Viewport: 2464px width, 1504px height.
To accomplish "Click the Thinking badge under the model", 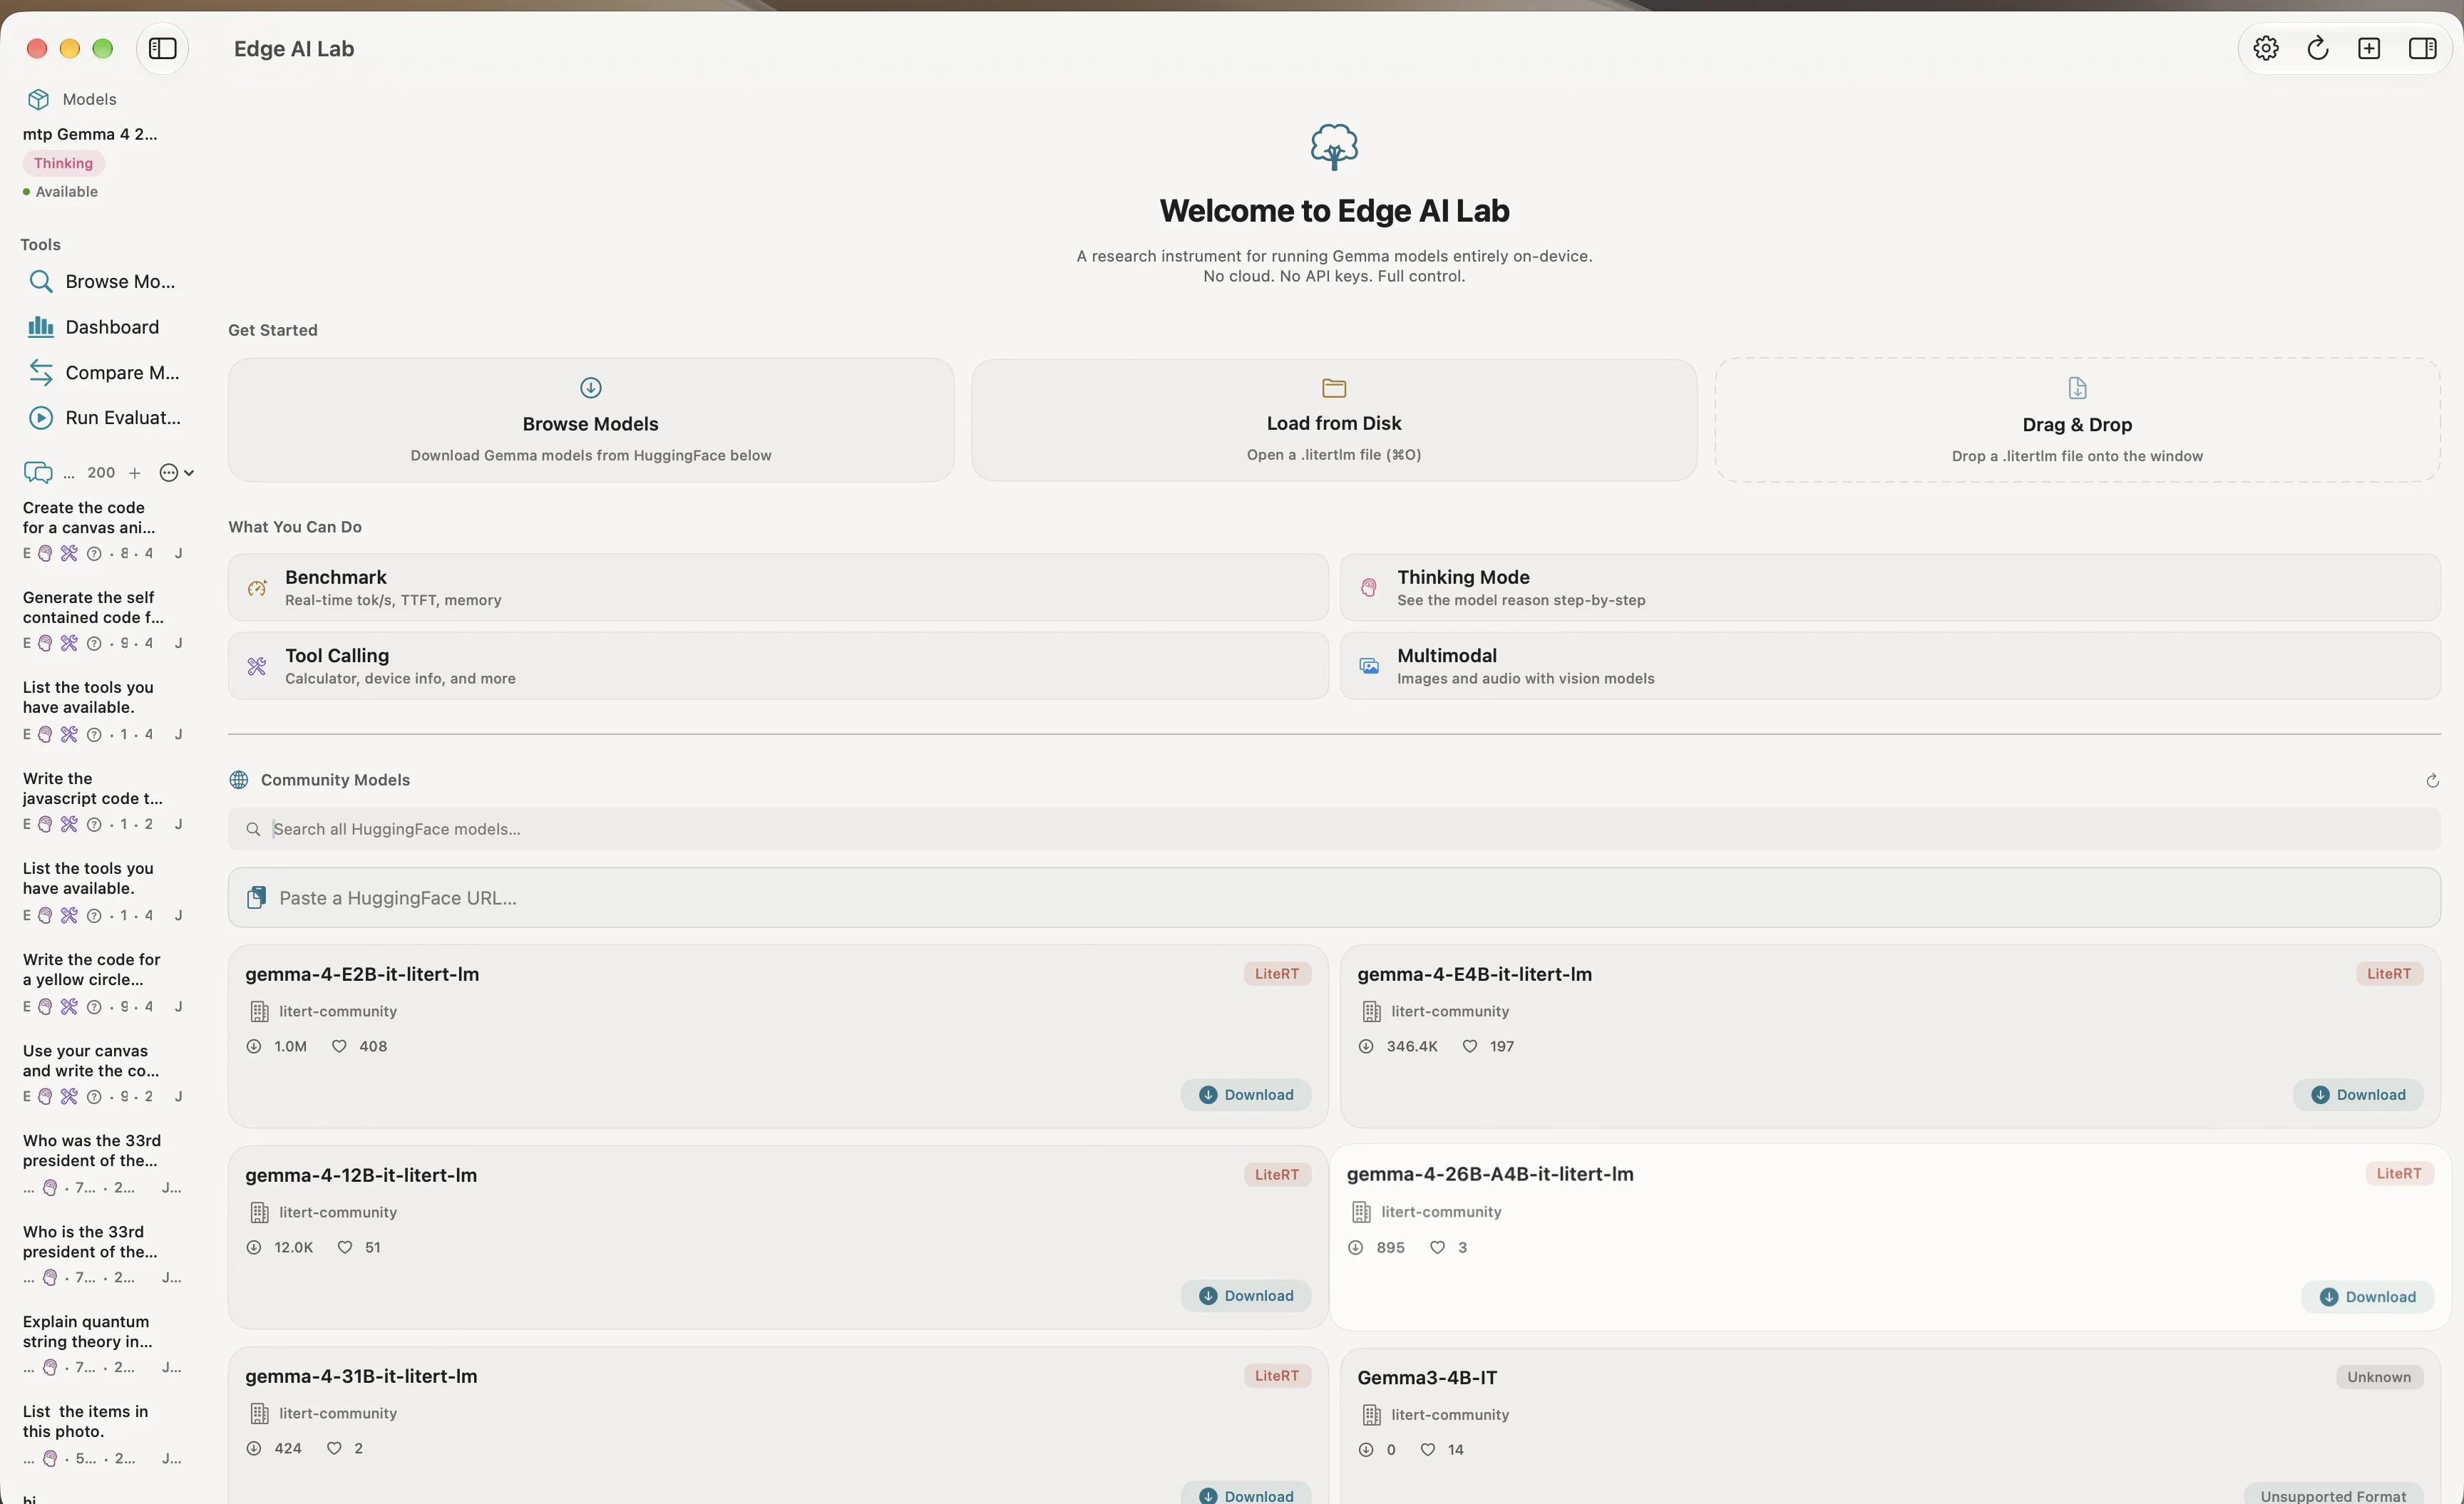I will (x=63, y=163).
